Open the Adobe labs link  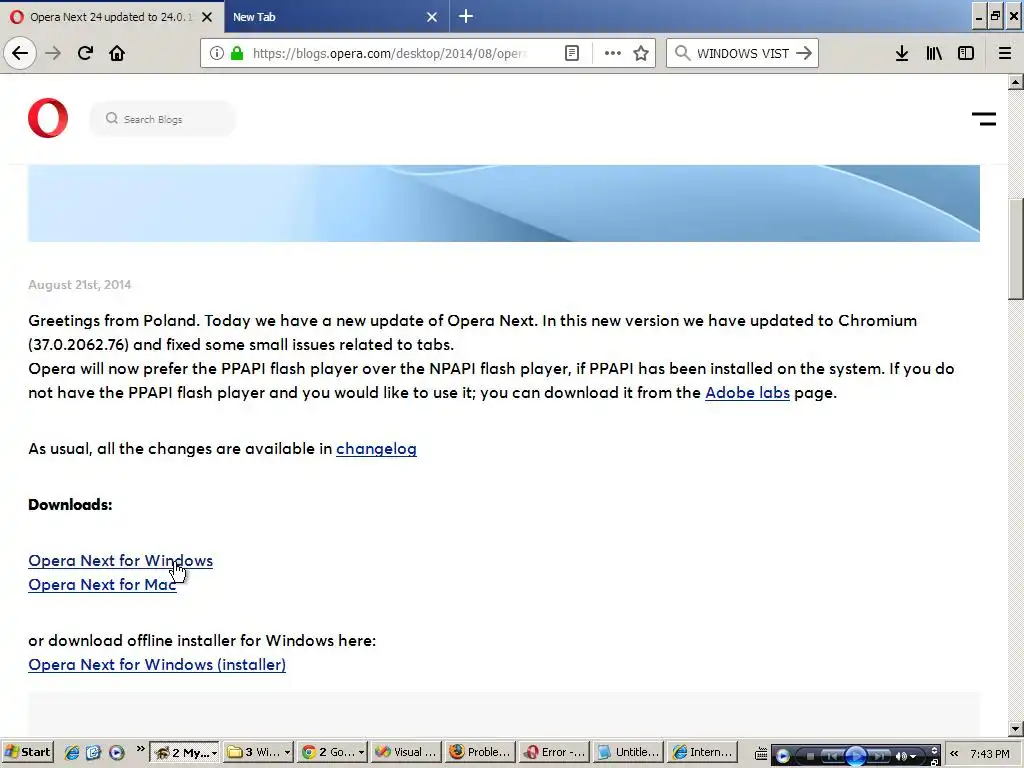point(747,392)
